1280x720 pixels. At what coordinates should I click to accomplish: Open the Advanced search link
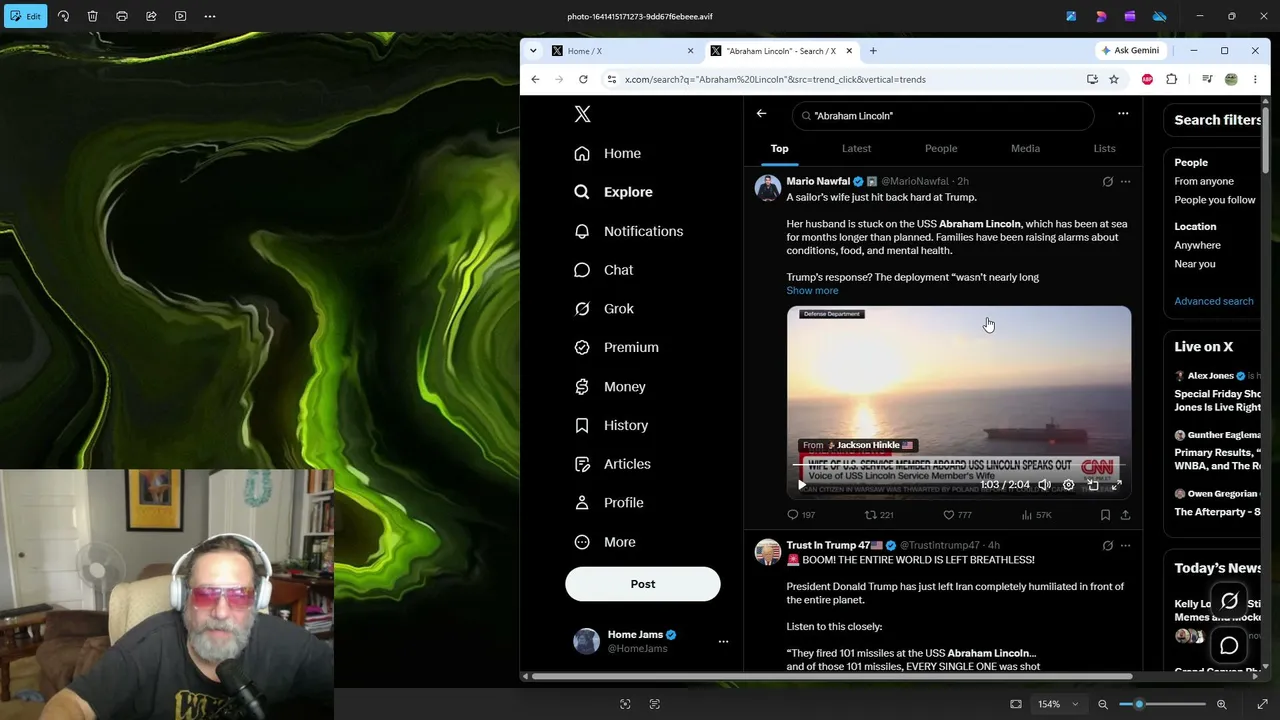point(1214,301)
